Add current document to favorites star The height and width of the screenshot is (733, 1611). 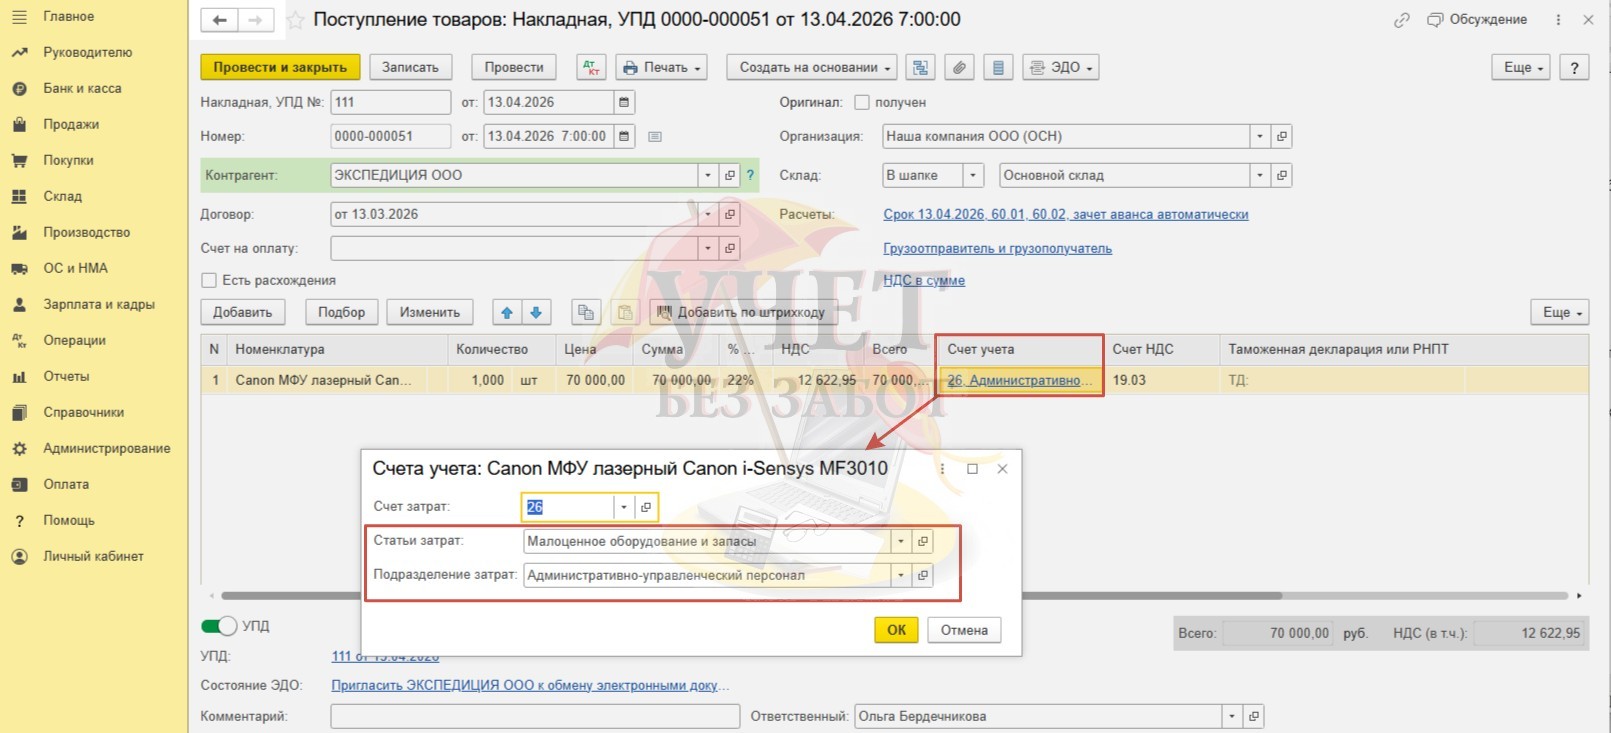tap(296, 20)
